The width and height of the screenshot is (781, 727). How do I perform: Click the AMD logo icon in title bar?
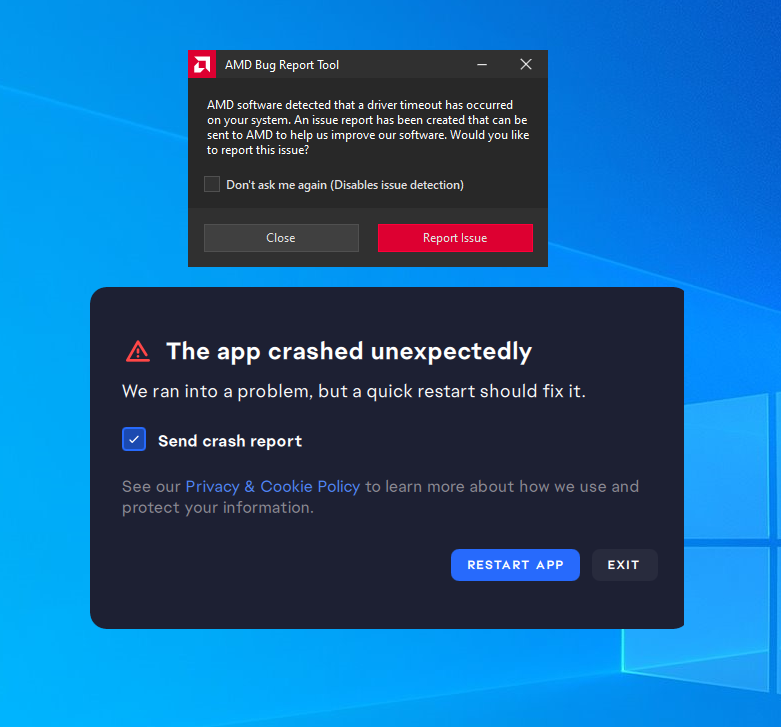tap(202, 64)
